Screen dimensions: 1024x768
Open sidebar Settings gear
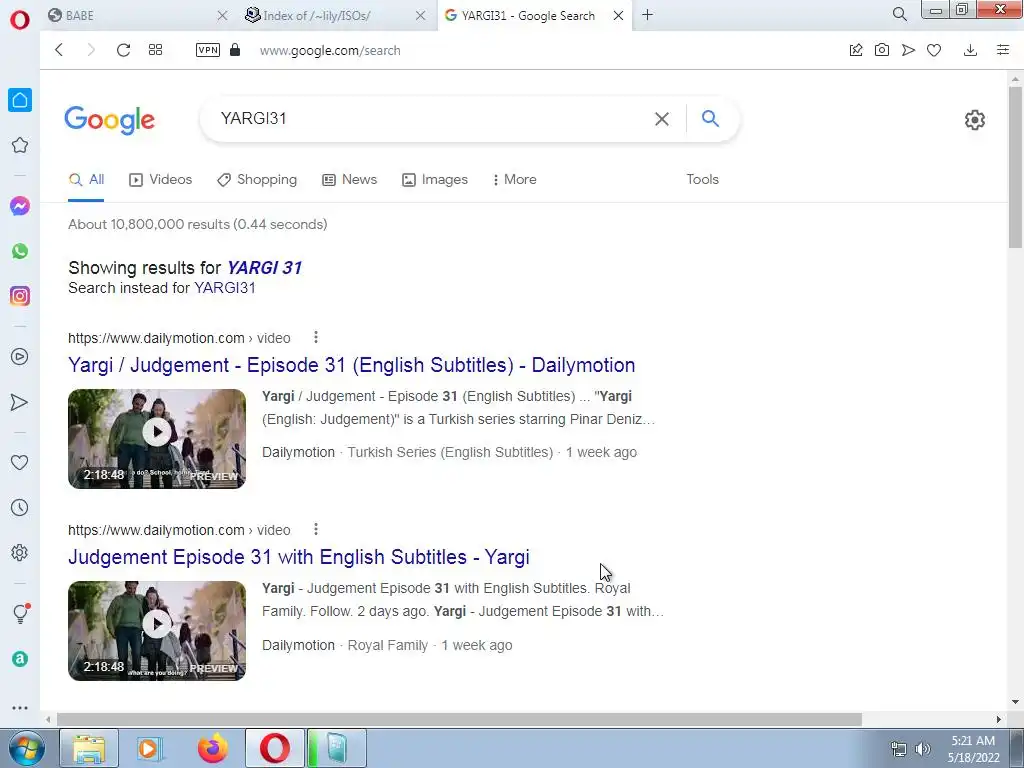pos(20,552)
